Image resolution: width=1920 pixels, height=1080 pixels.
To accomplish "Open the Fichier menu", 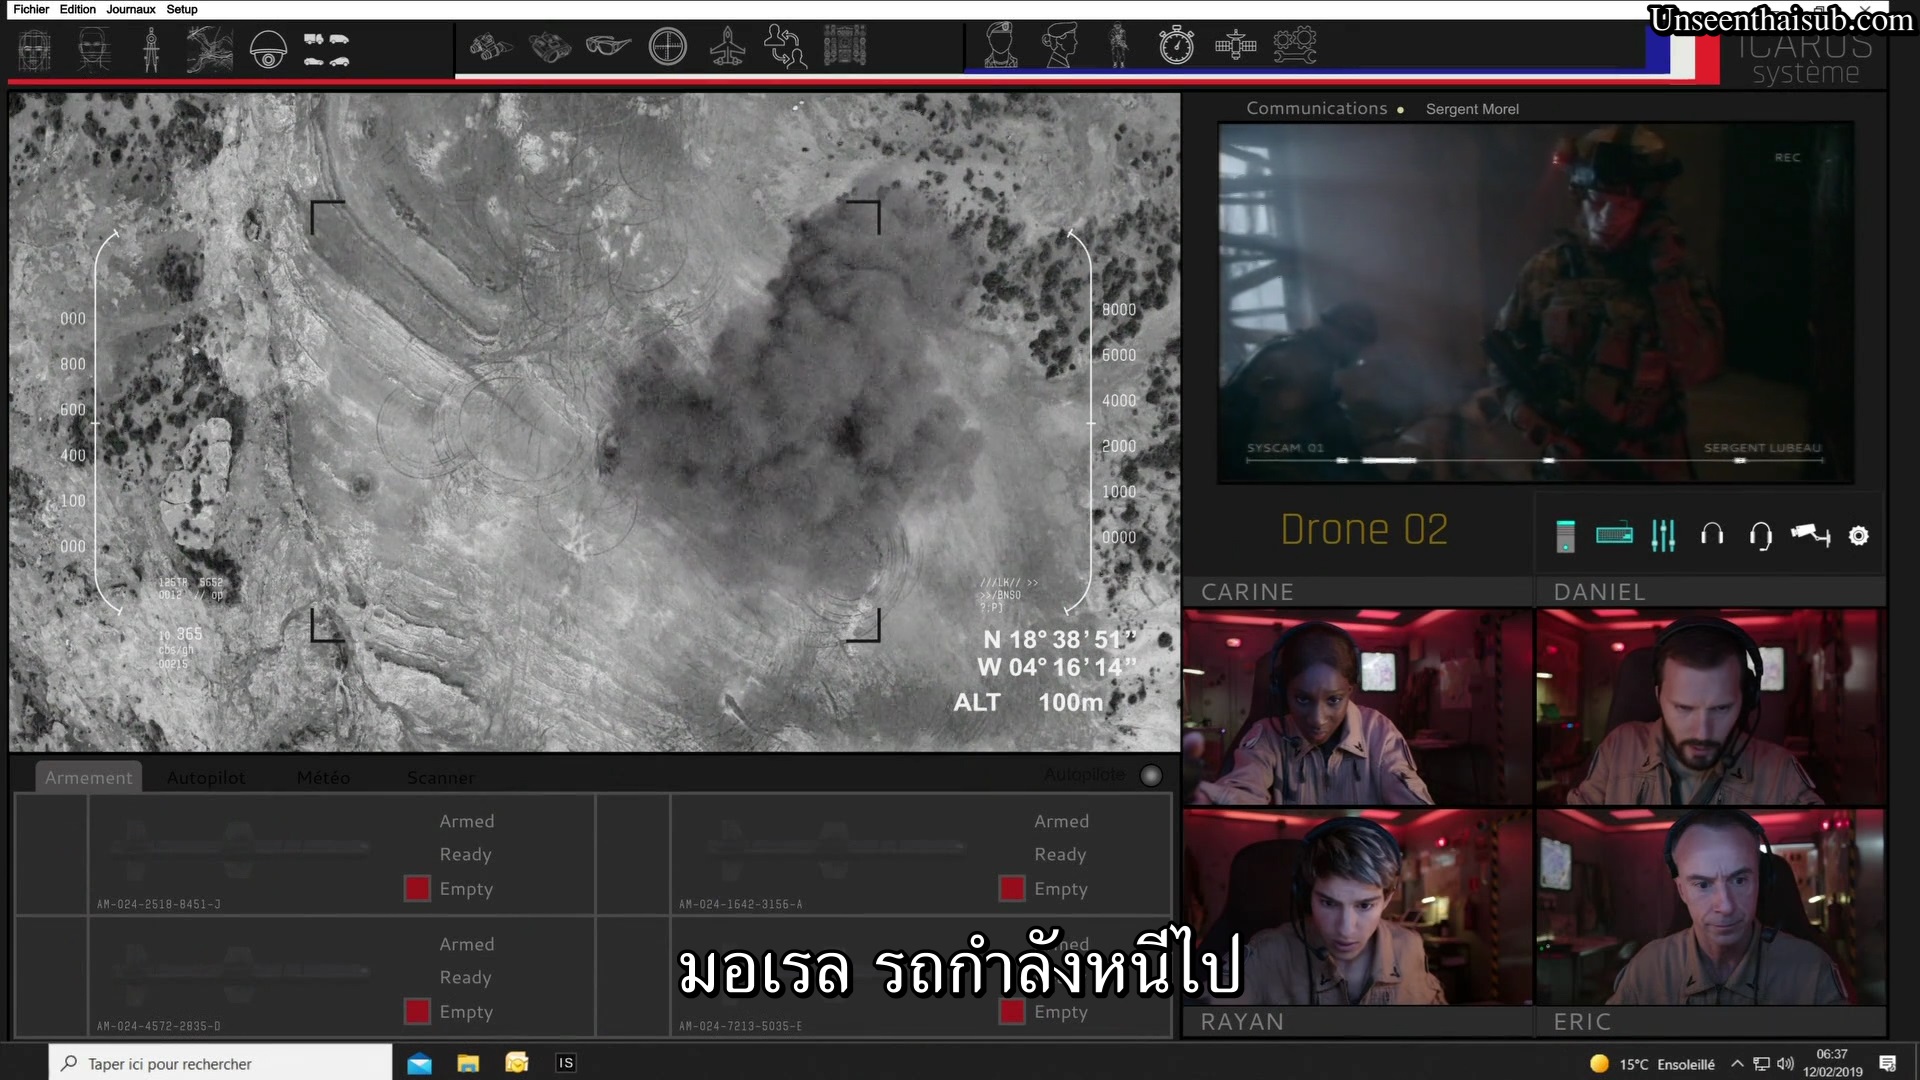I will pos(31,9).
